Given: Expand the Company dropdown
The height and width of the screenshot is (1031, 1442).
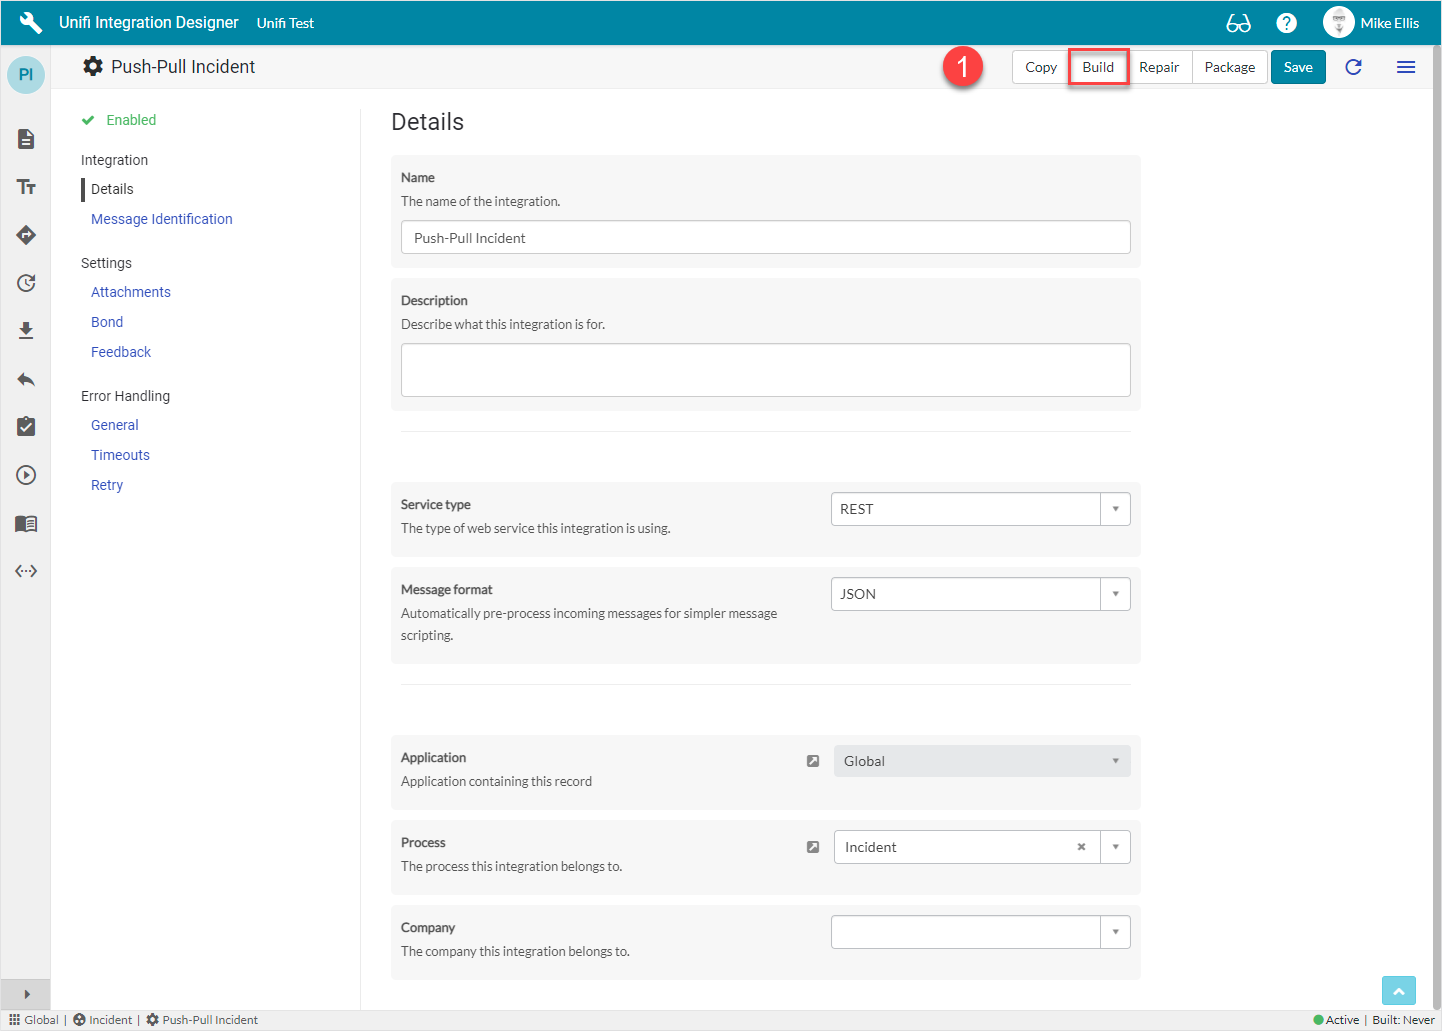Looking at the screenshot, I should [x=1115, y=932].
